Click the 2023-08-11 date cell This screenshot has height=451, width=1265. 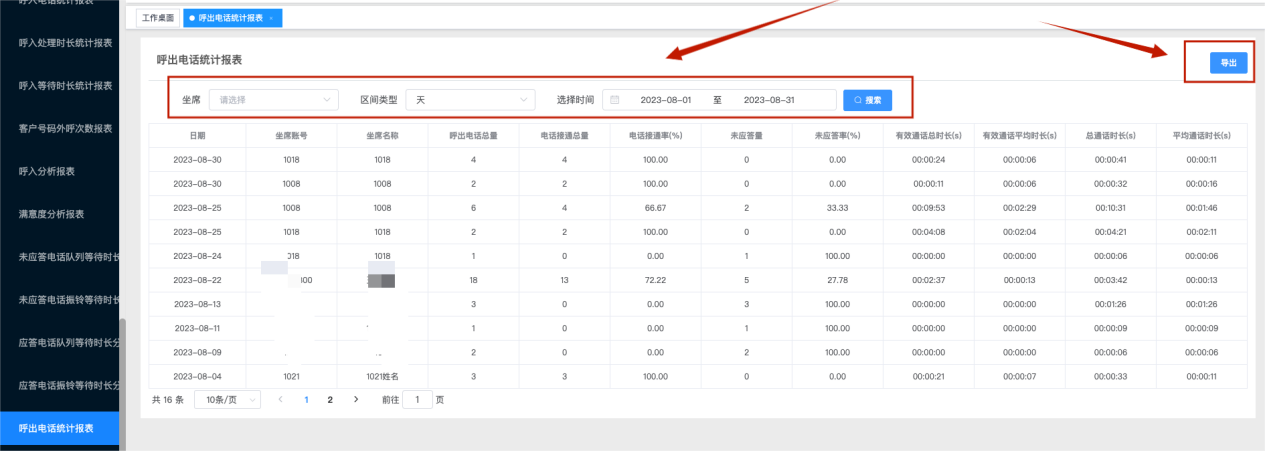point(197,328)
